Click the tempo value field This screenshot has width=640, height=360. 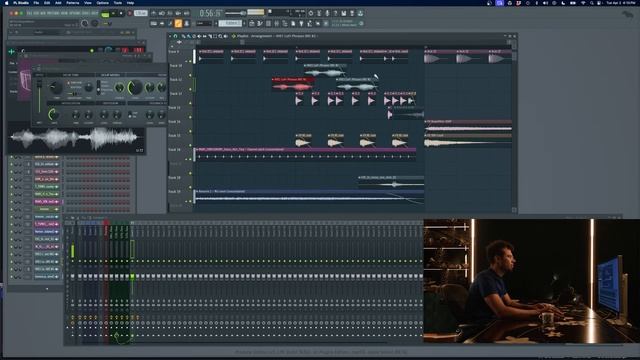tap(141, 13)
